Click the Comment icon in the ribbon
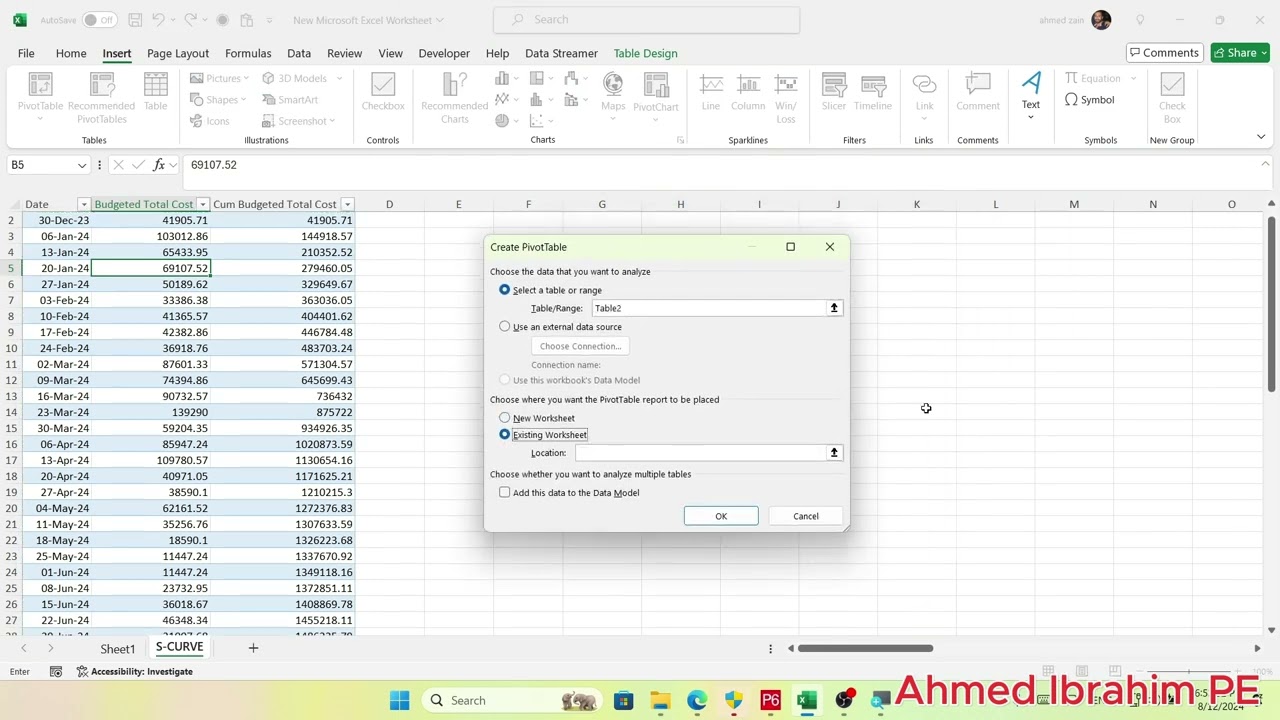Image resolution: width=1280 pixels, height=720 pixels. point(978,92)
